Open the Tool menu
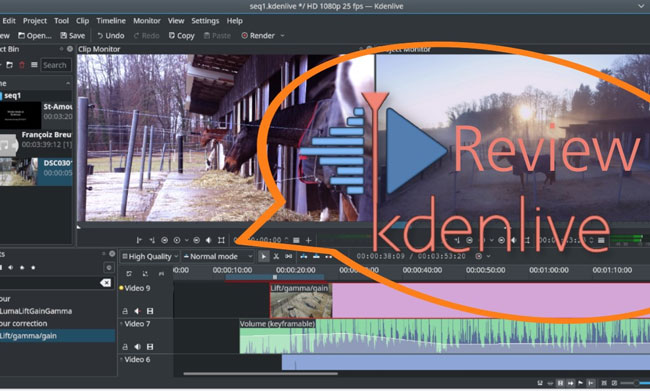This screenshot has width=650, height=391. click(x=61, y=21)
